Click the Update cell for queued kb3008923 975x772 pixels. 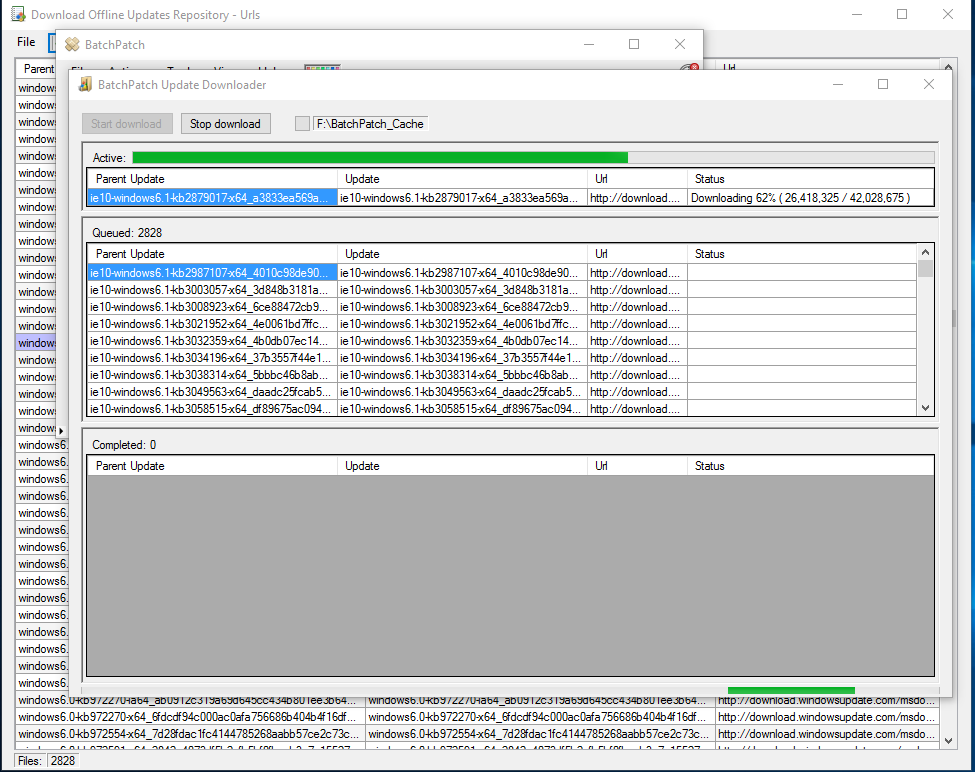click(x=462, y=307)
